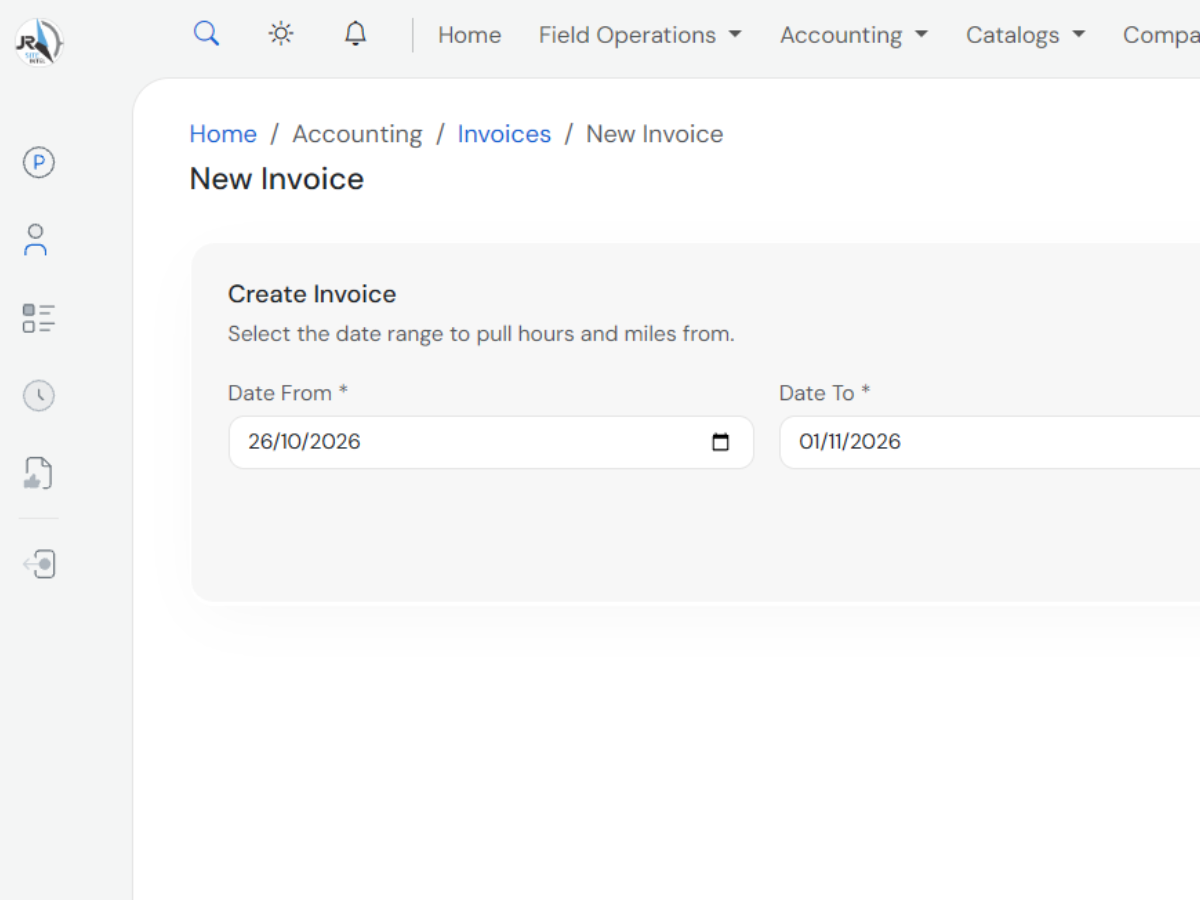This screenshot has width=1200, height=900.
Task: Follow the Invoices breadcrumb link
Action: (x=504, y=134)
